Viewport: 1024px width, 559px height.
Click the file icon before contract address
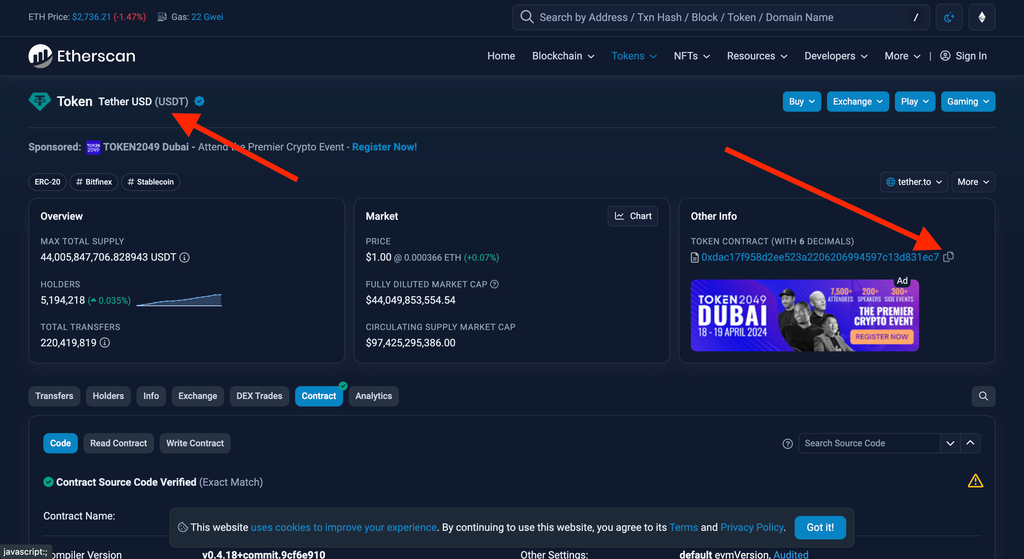[695, 257]
